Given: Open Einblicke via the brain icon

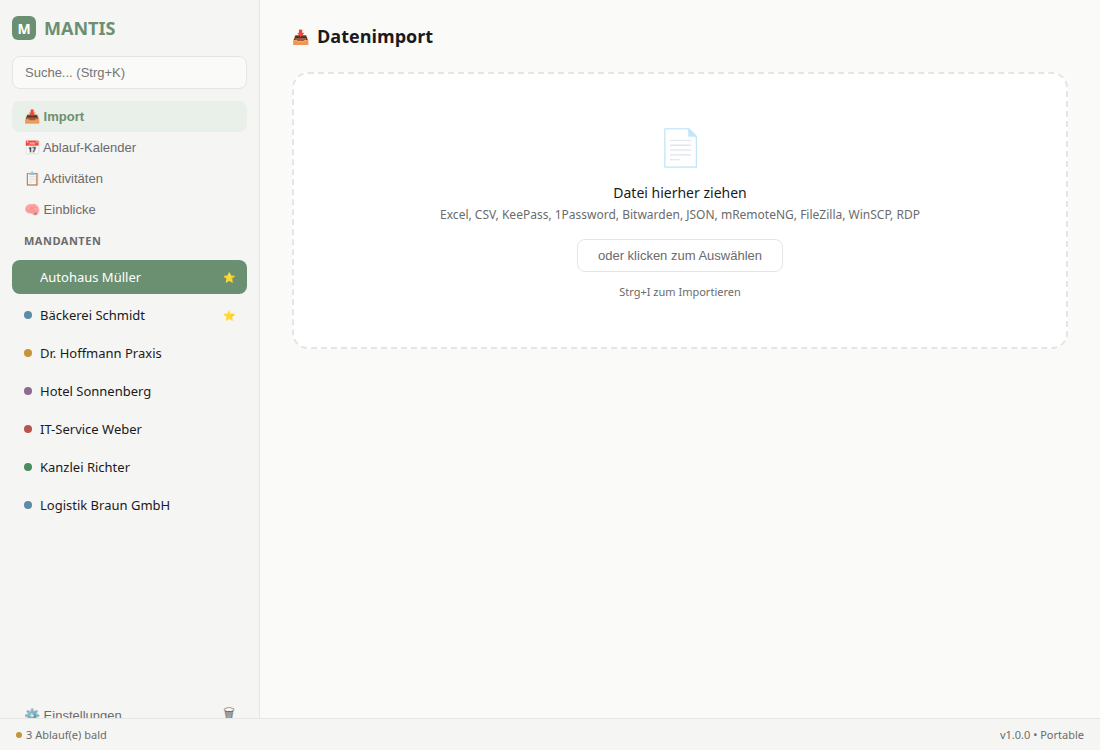Looking at the screenshot, I should pos(30,209).
